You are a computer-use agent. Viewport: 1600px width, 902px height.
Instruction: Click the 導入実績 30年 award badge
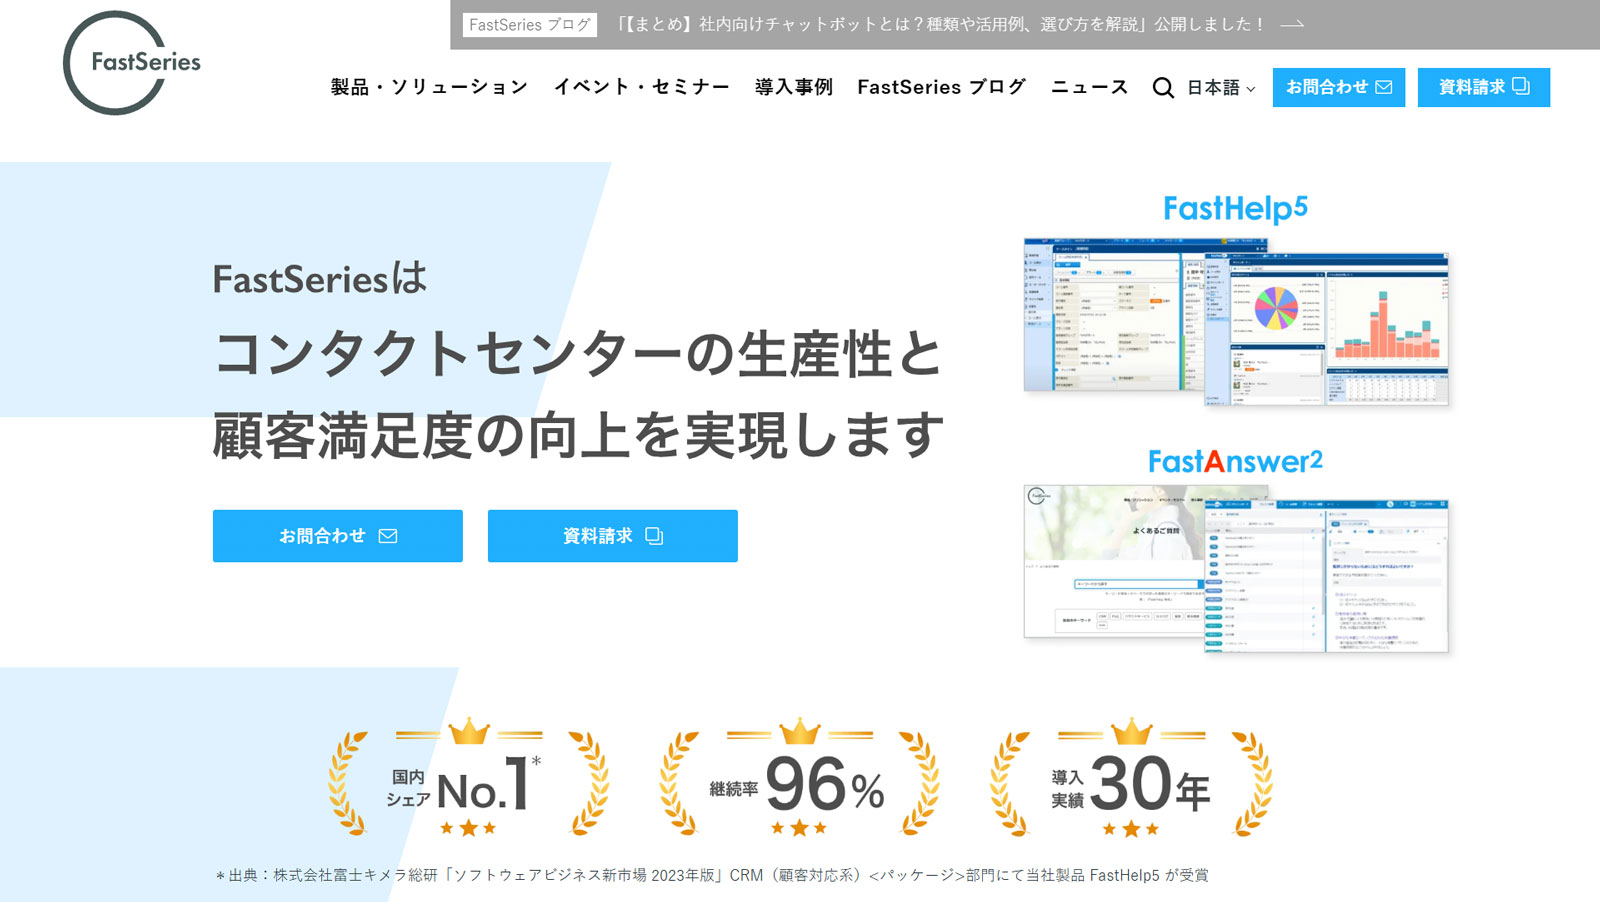(x=1131, y=778)
